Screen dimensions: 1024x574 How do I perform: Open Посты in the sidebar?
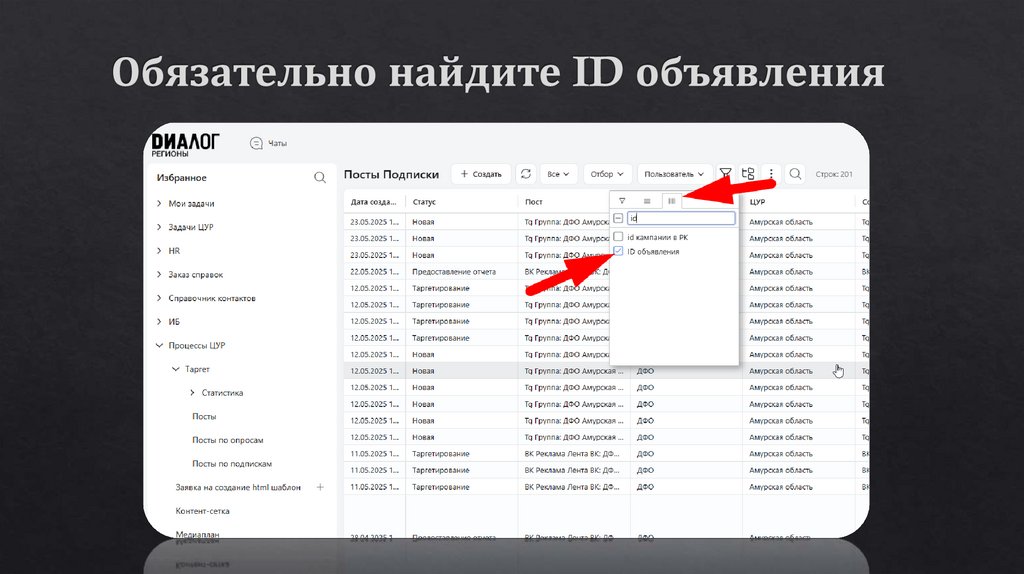pyautogui.click(x=204, y=417)
